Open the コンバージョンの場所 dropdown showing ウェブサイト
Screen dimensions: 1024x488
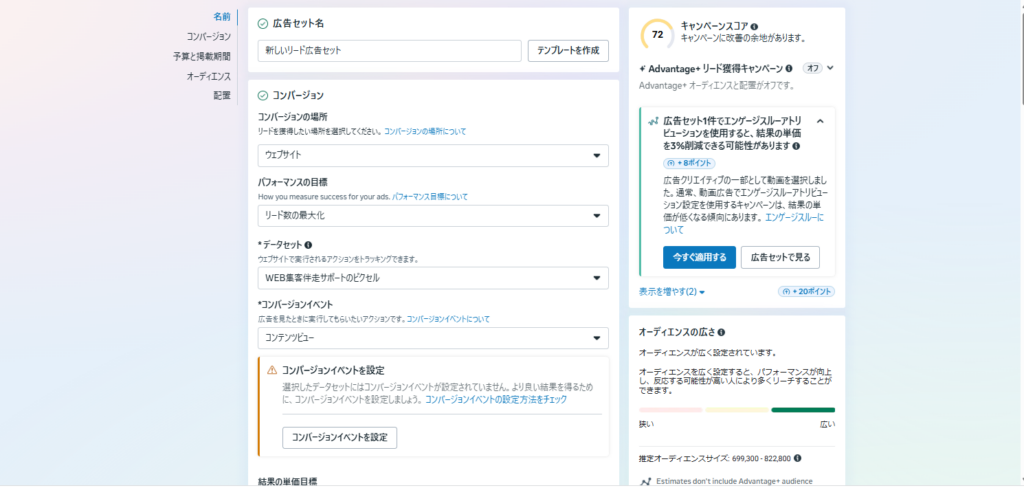tap(432, 155)
